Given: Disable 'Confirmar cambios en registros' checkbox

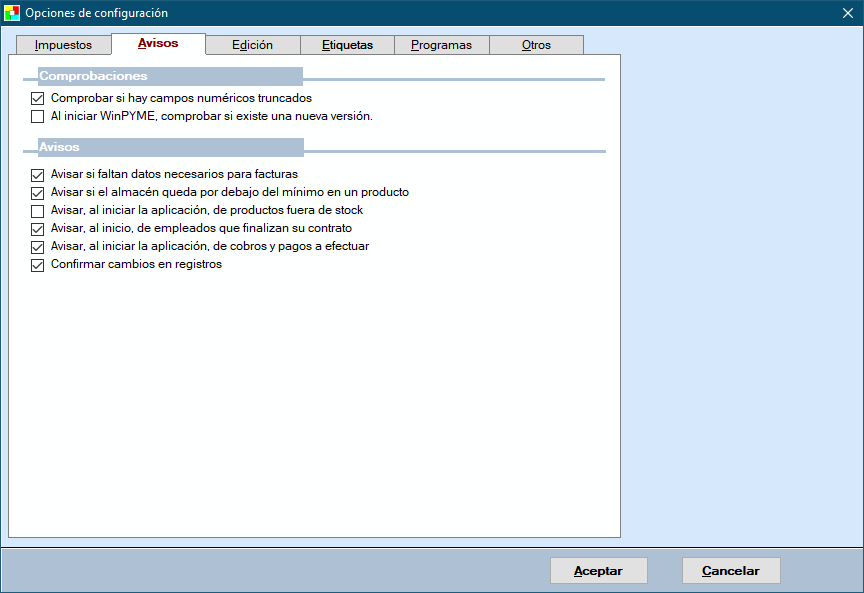Looking at the screenshot, I should [38, 265].
